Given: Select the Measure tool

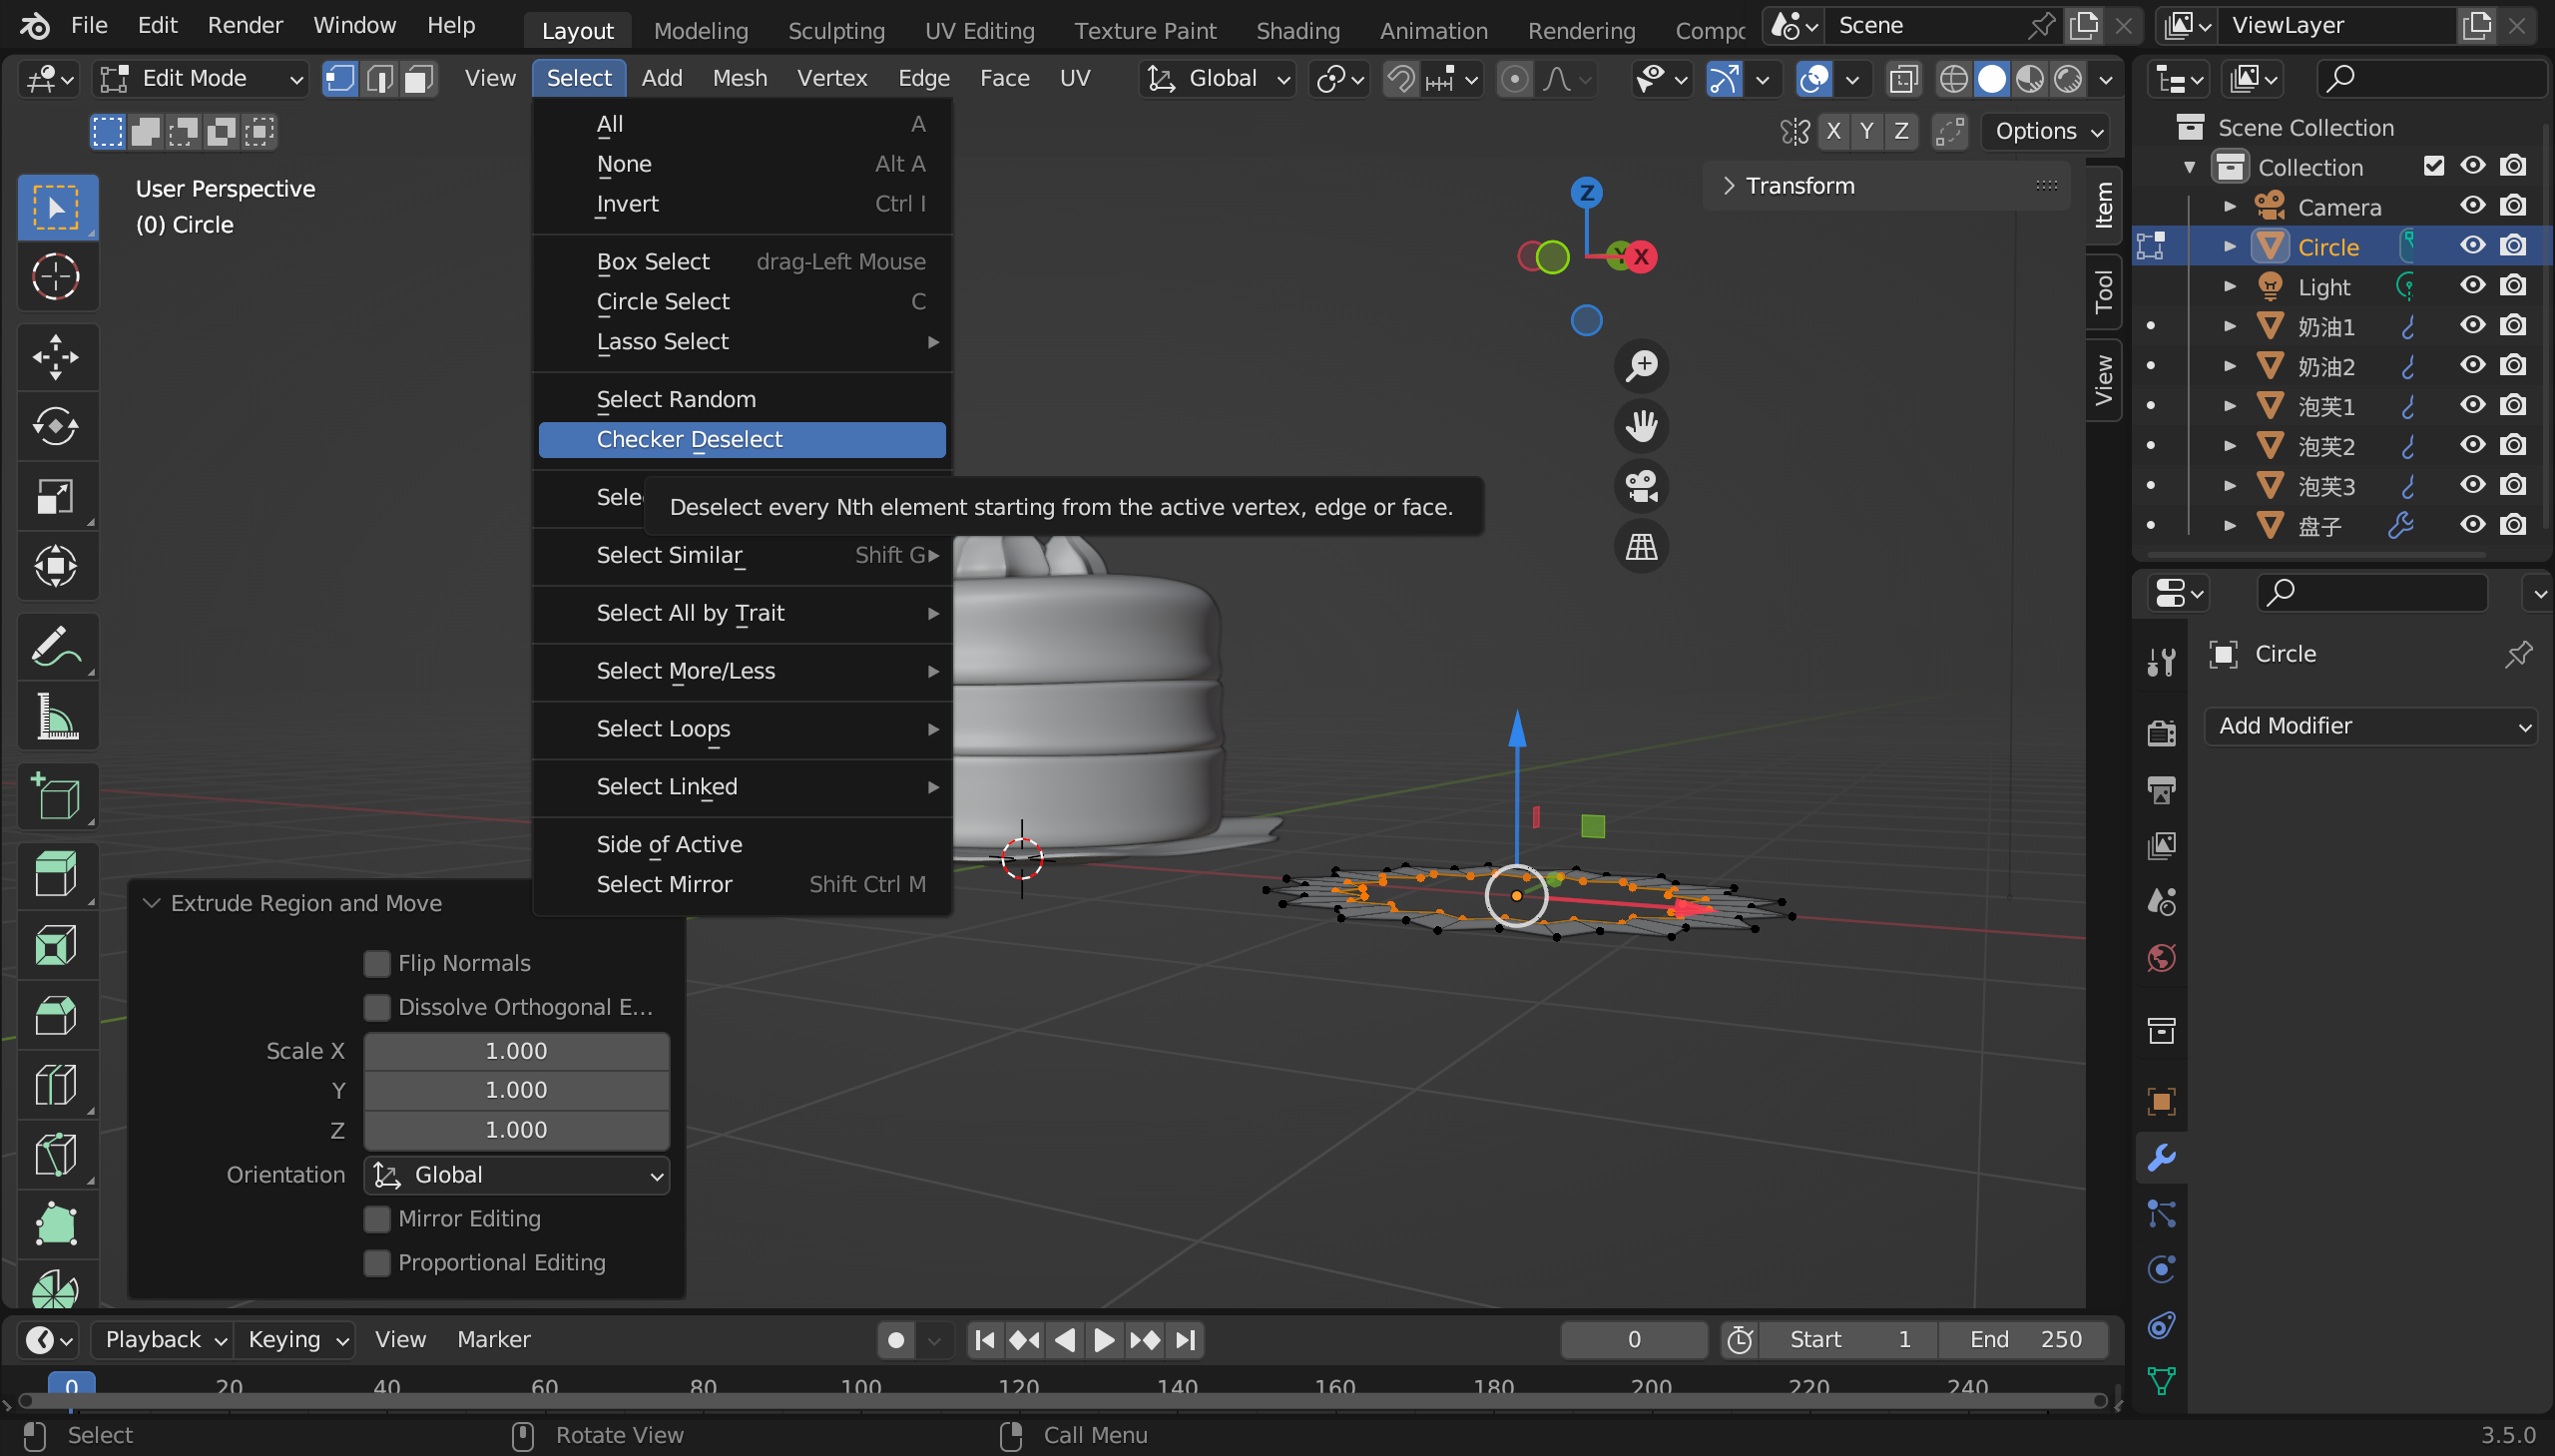Looking at the screenshot, I should coord(57,717).
